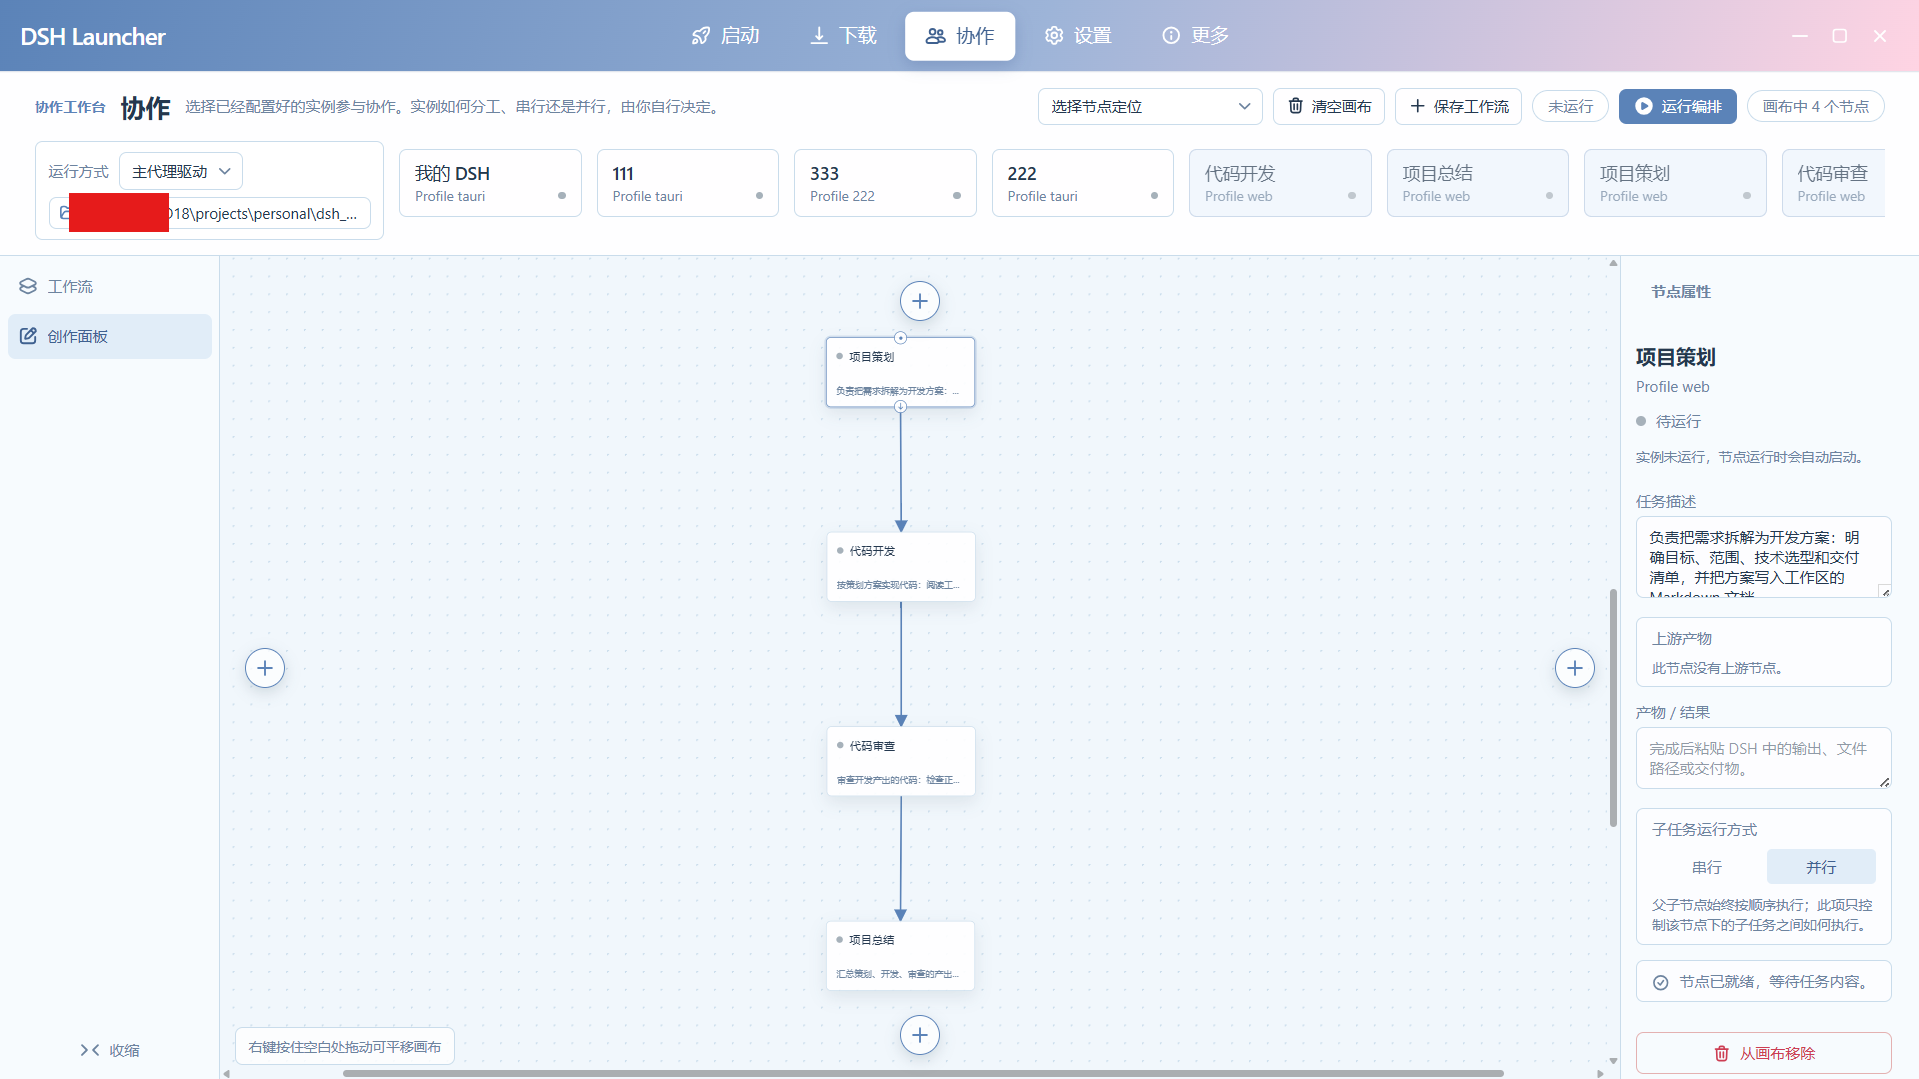Click the plus icon in 保存工作流

coord(1417,106)
